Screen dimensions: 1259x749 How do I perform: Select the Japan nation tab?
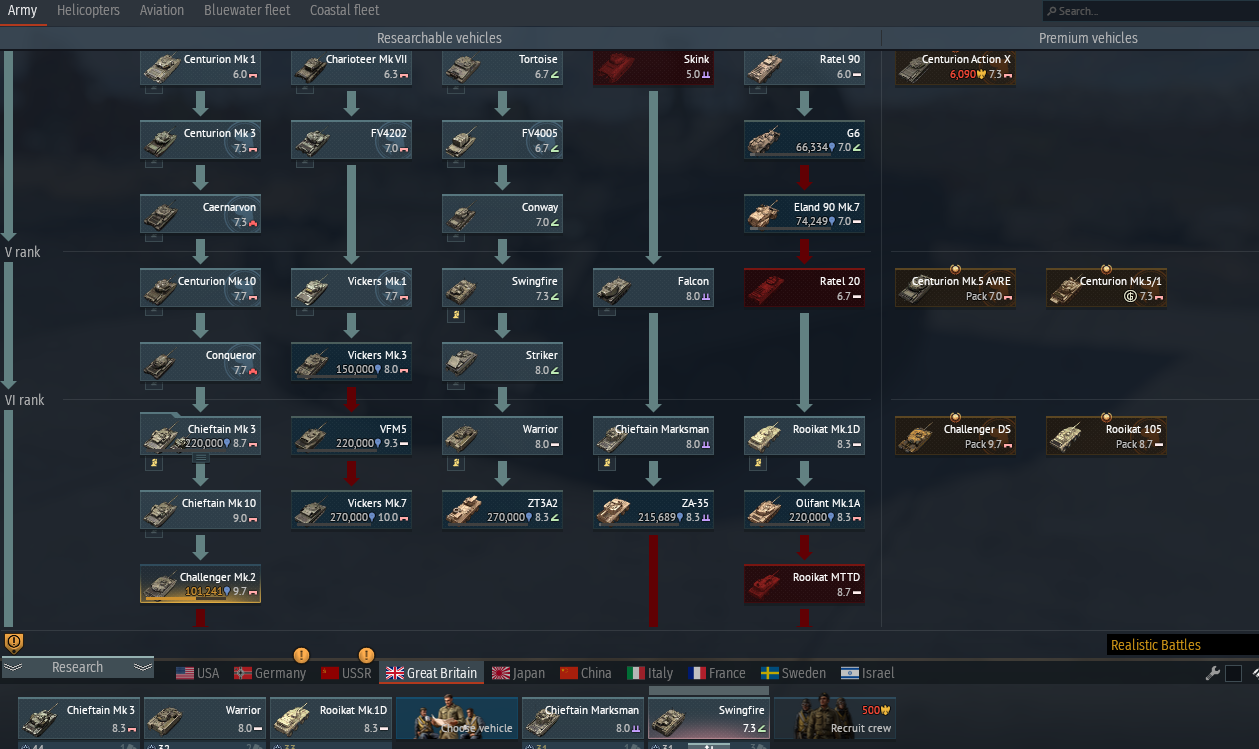(x=518, y=673)
